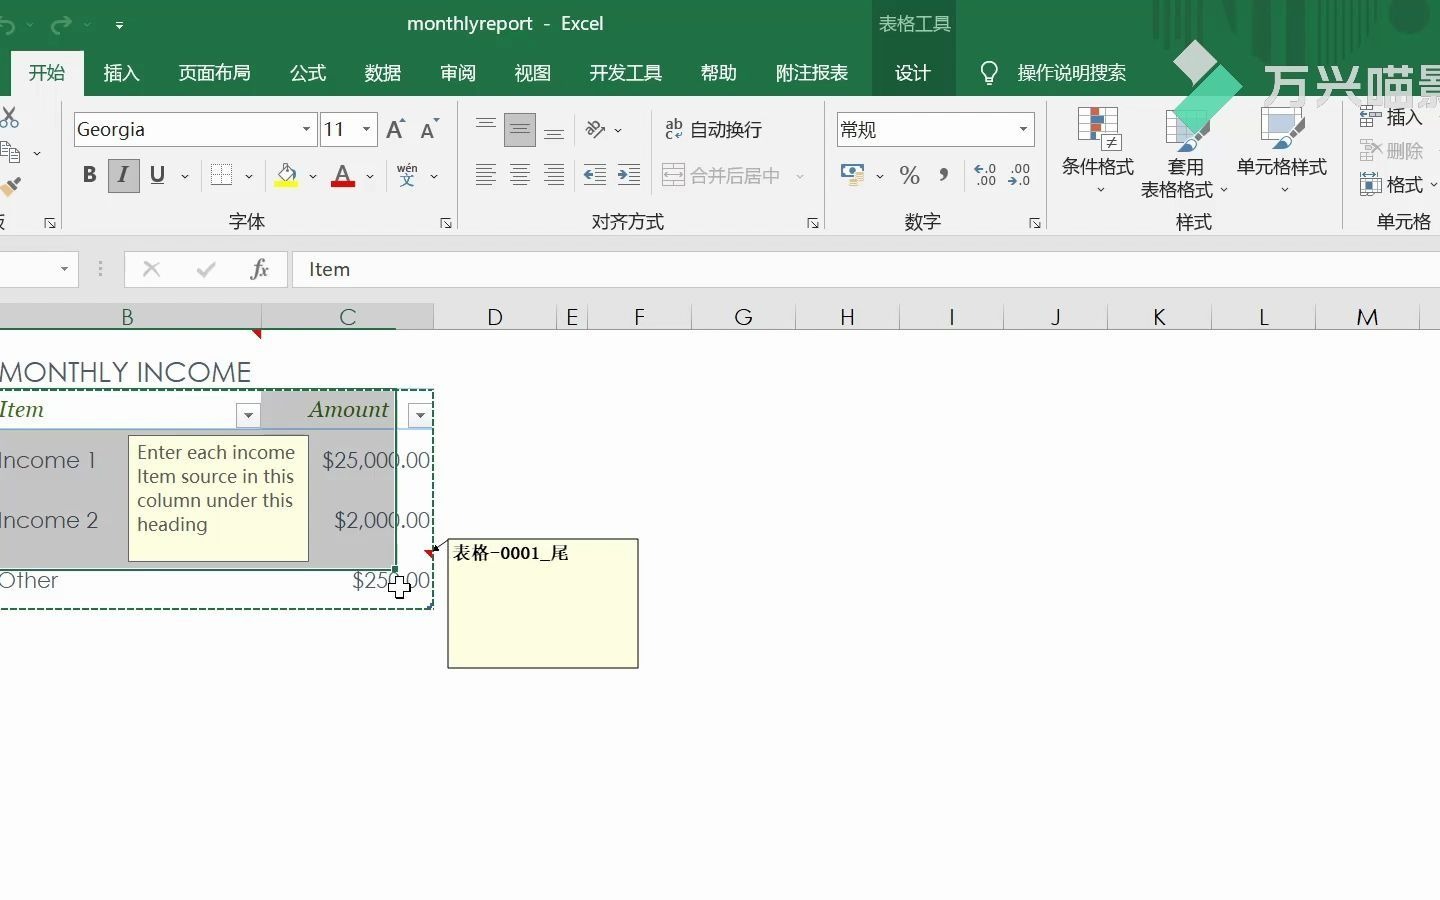Increase decimal places
This screenshot has width=1440, height=900.
tap(985, 176)
